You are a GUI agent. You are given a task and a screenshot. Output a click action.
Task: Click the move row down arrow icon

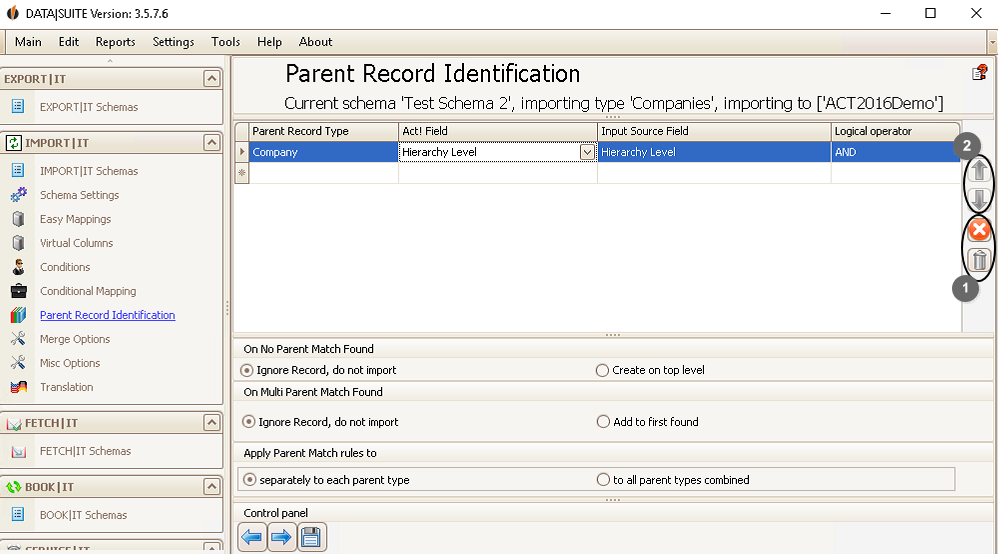tap(979, 198)
